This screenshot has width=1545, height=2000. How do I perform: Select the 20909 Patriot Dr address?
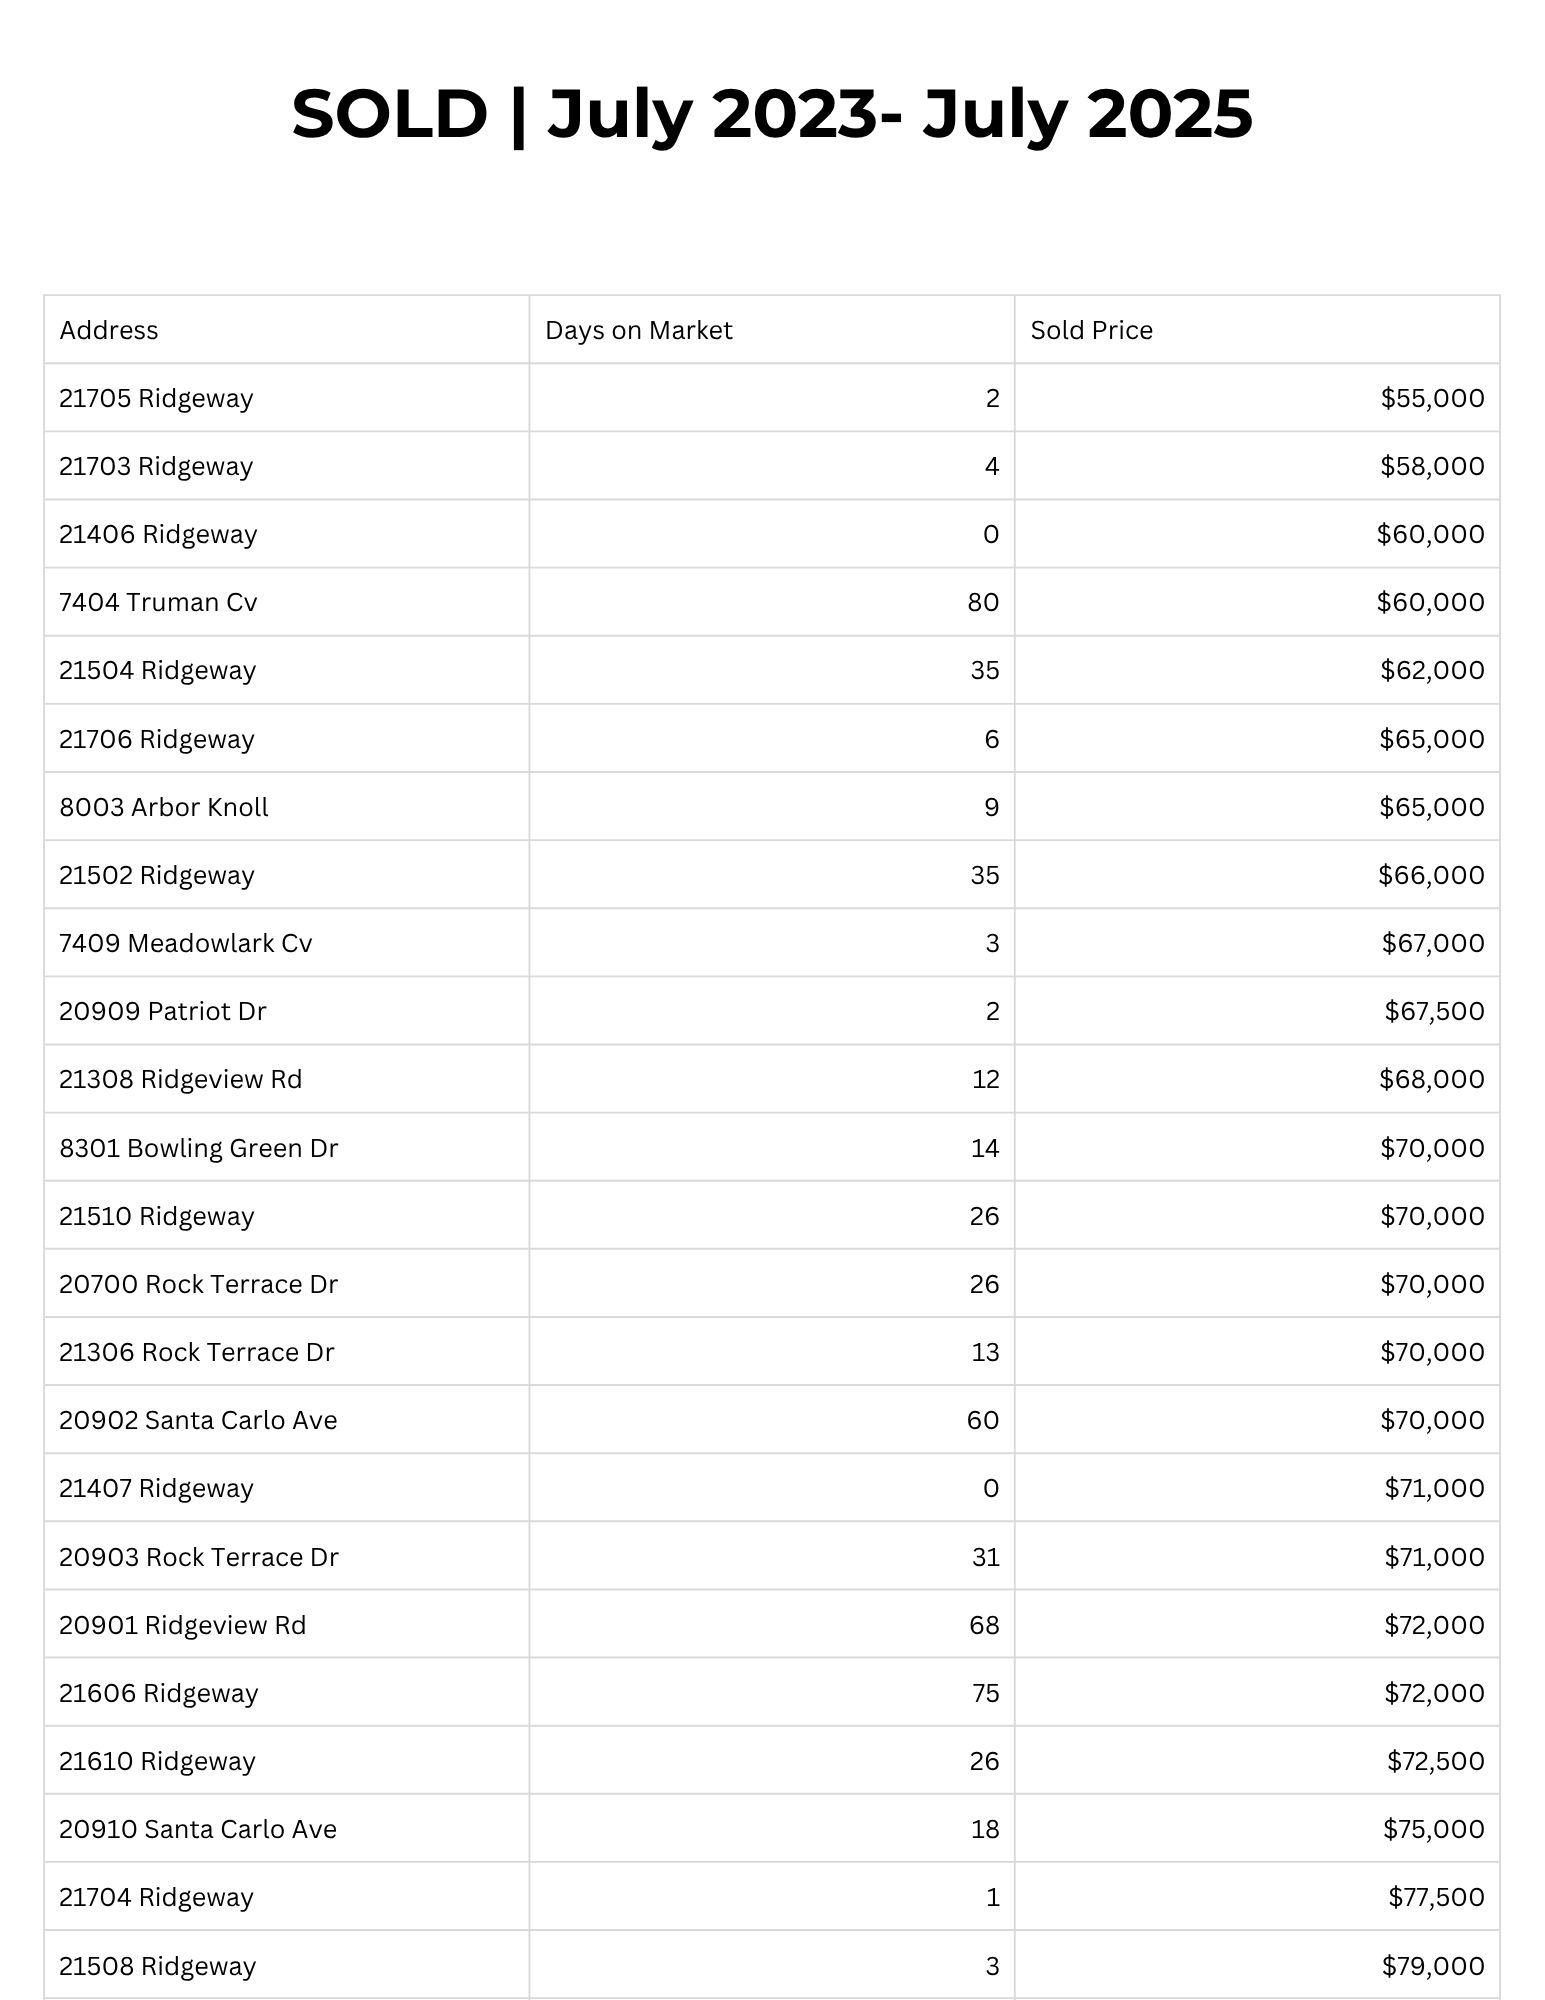[x=163, y=1011]
